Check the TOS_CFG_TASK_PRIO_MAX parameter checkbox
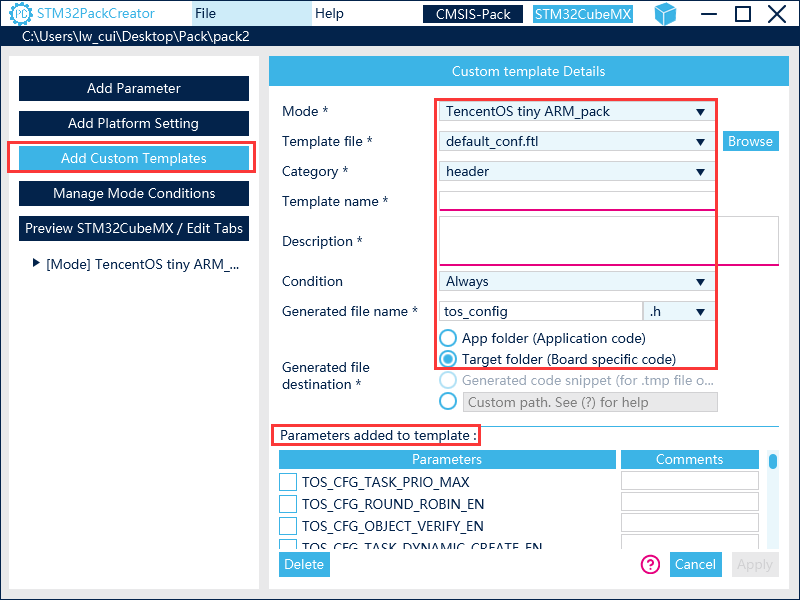Viewport: 800px width, 600px height. point(288,482)
